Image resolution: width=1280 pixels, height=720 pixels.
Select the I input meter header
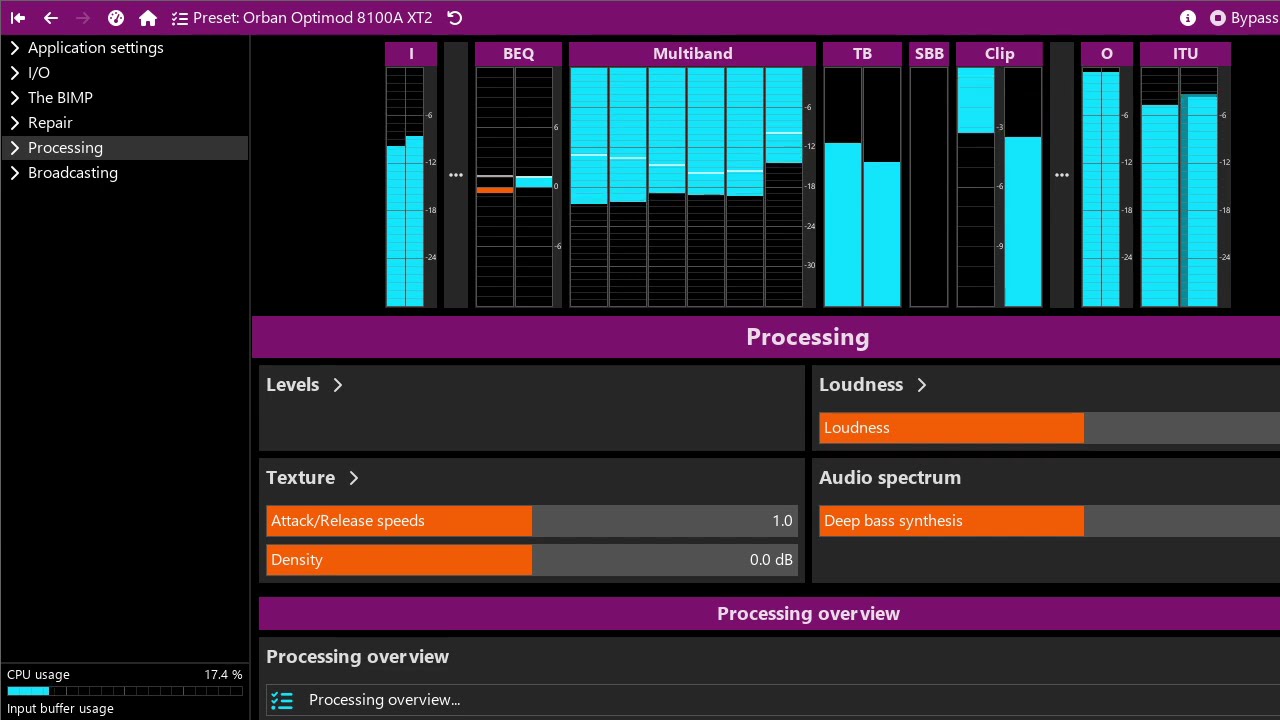click(x=411, y=54)
